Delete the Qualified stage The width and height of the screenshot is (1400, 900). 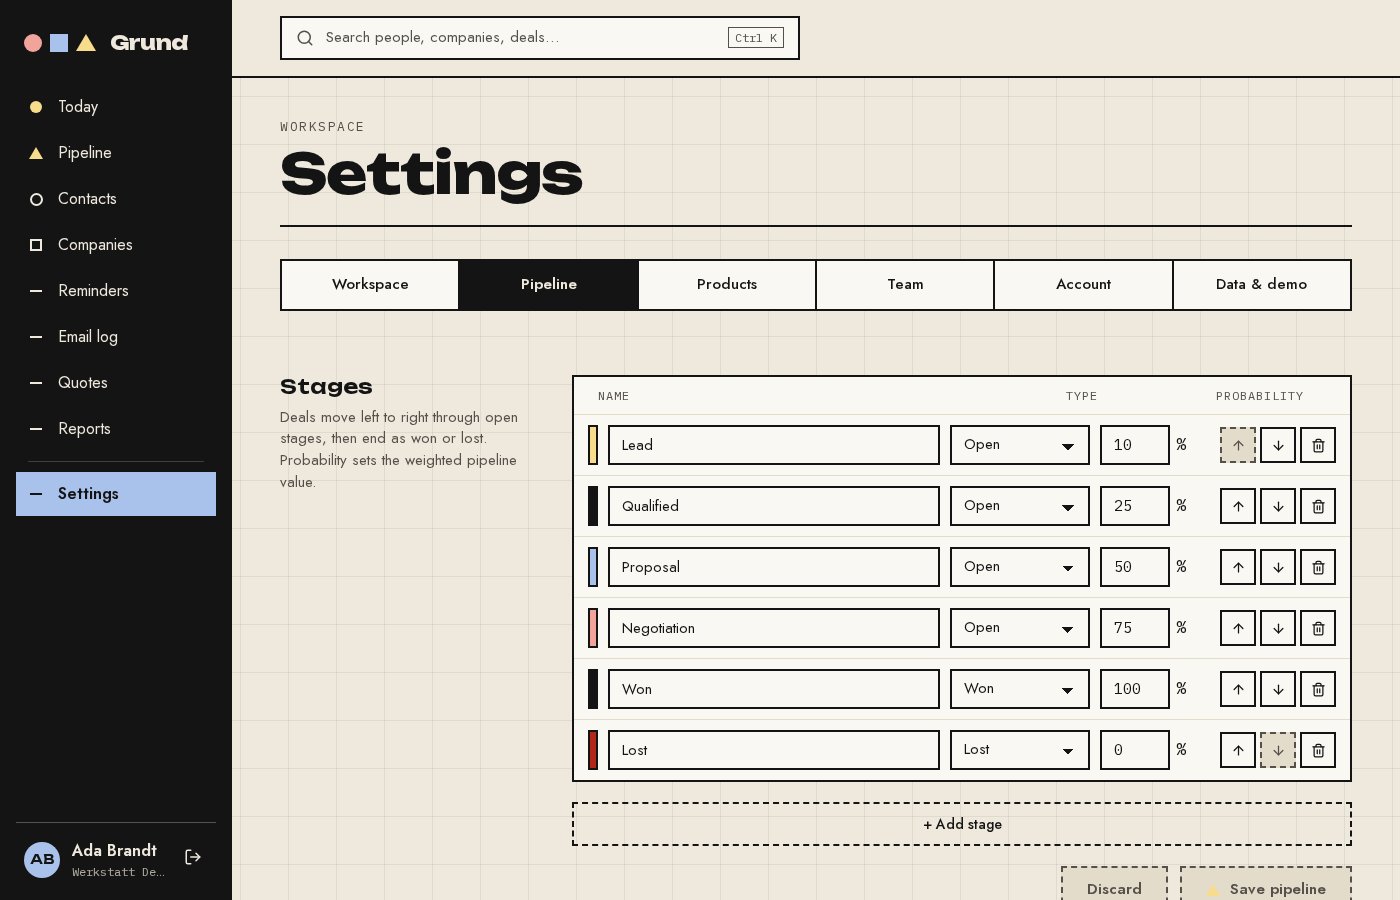1318,506
